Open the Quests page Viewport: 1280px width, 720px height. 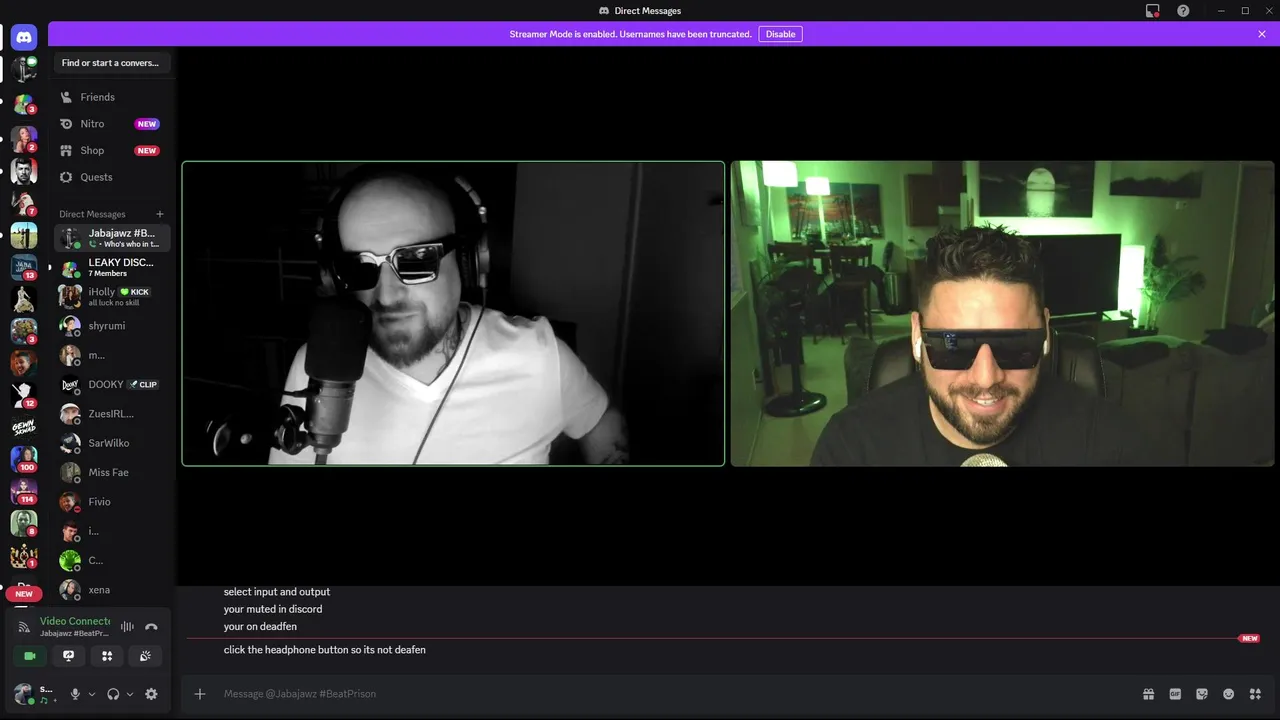pyautogui.click(x=112, y=177)
